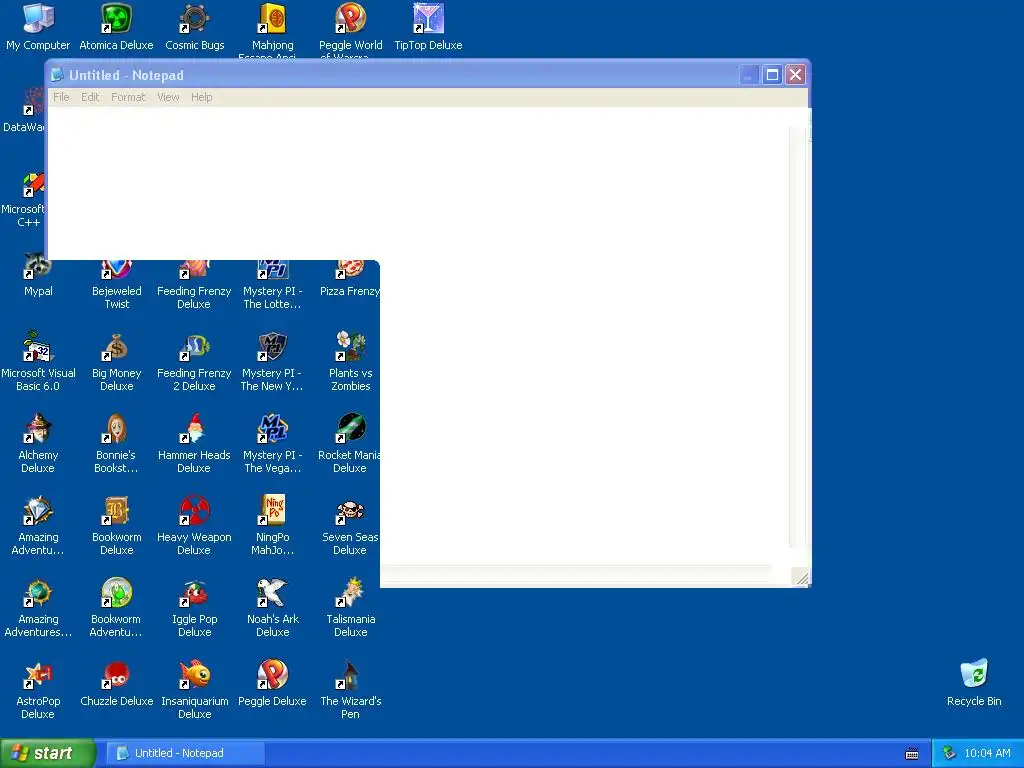
Task: Select Amazing Adventures shortcut with compass icon
Action: click(38, 607)
